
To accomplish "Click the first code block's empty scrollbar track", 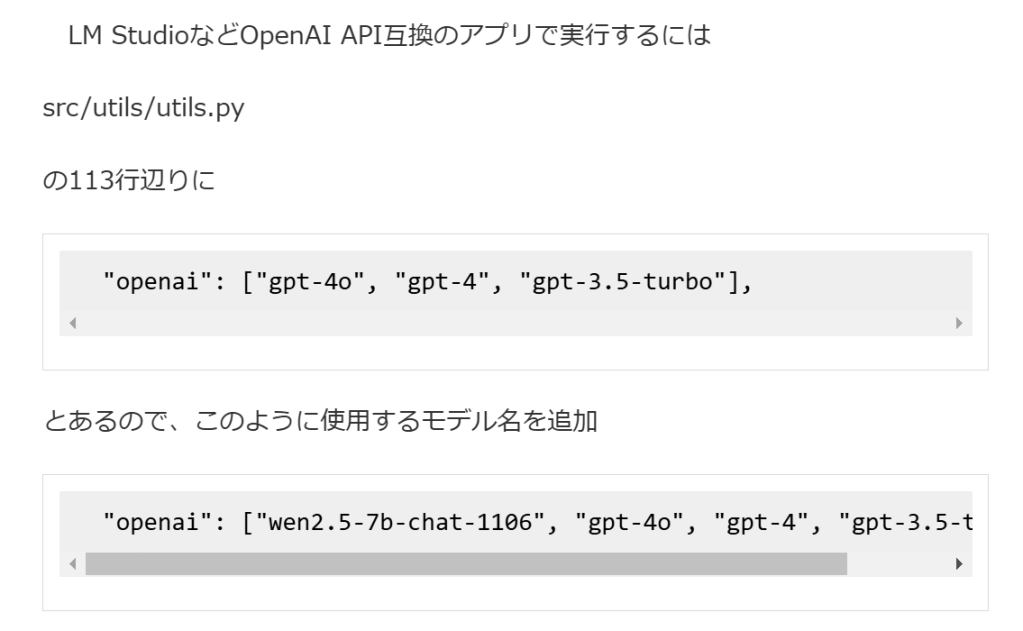I will (516, 324).
